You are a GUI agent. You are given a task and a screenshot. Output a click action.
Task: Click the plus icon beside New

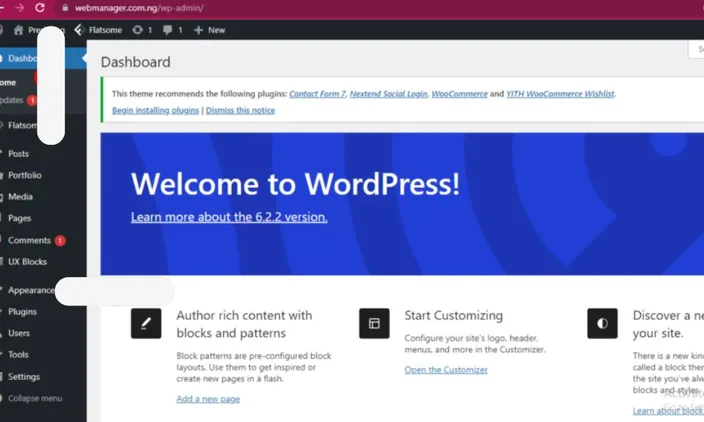pyautogui.click(x=198, y=30)
